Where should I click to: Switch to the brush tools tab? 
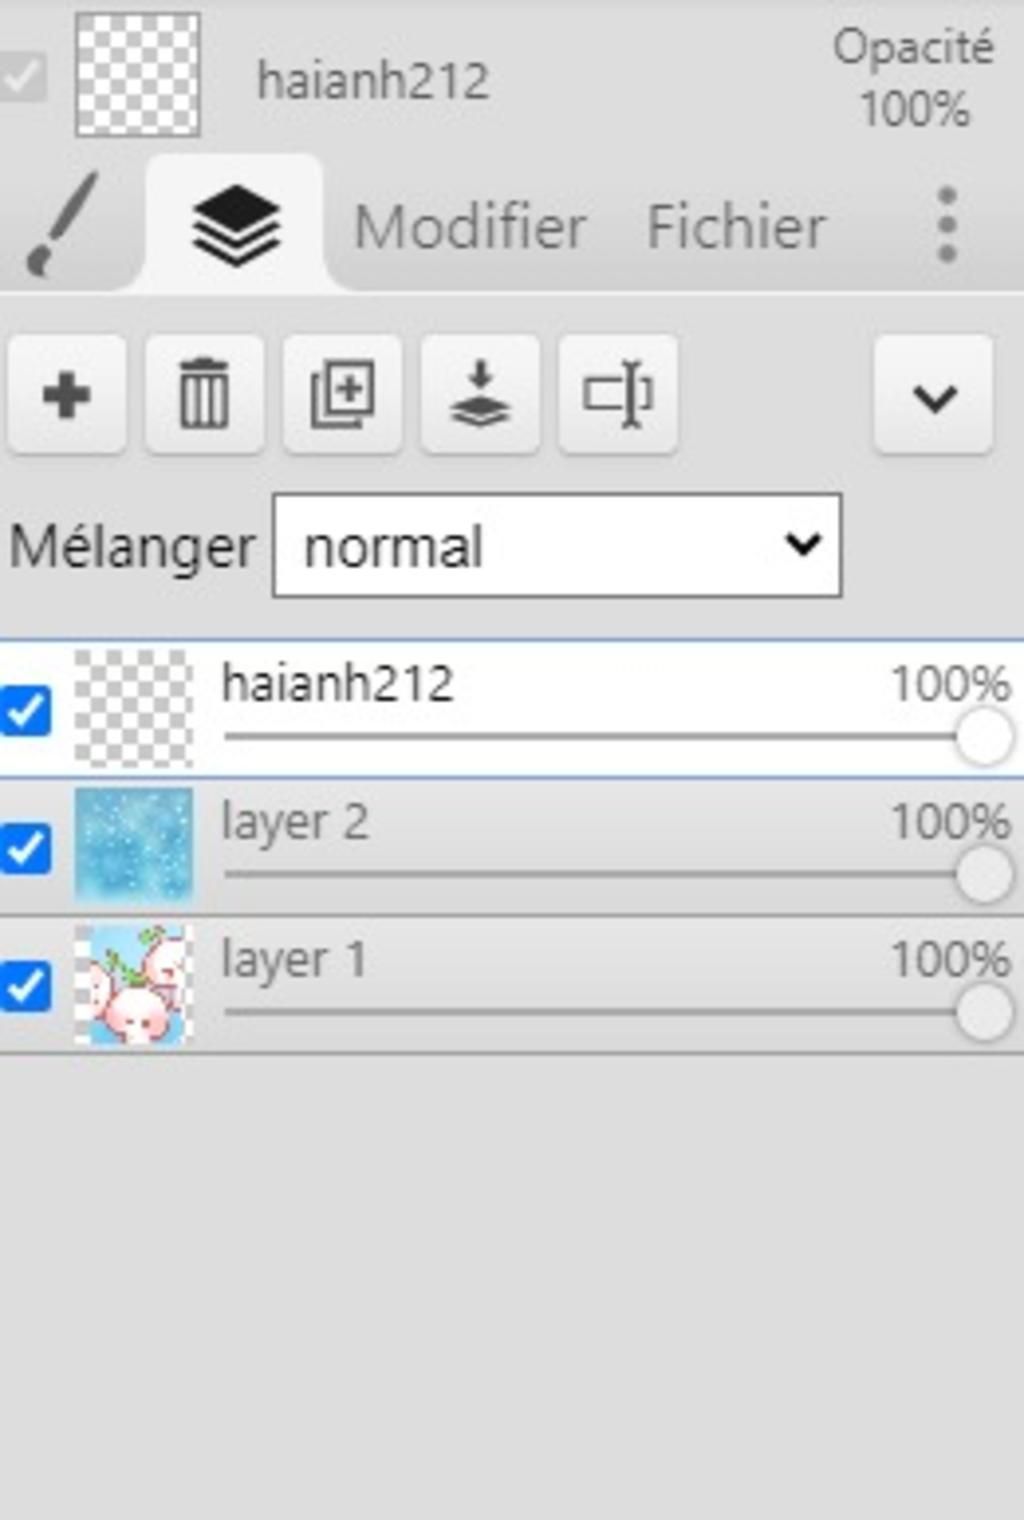[62, 224]
